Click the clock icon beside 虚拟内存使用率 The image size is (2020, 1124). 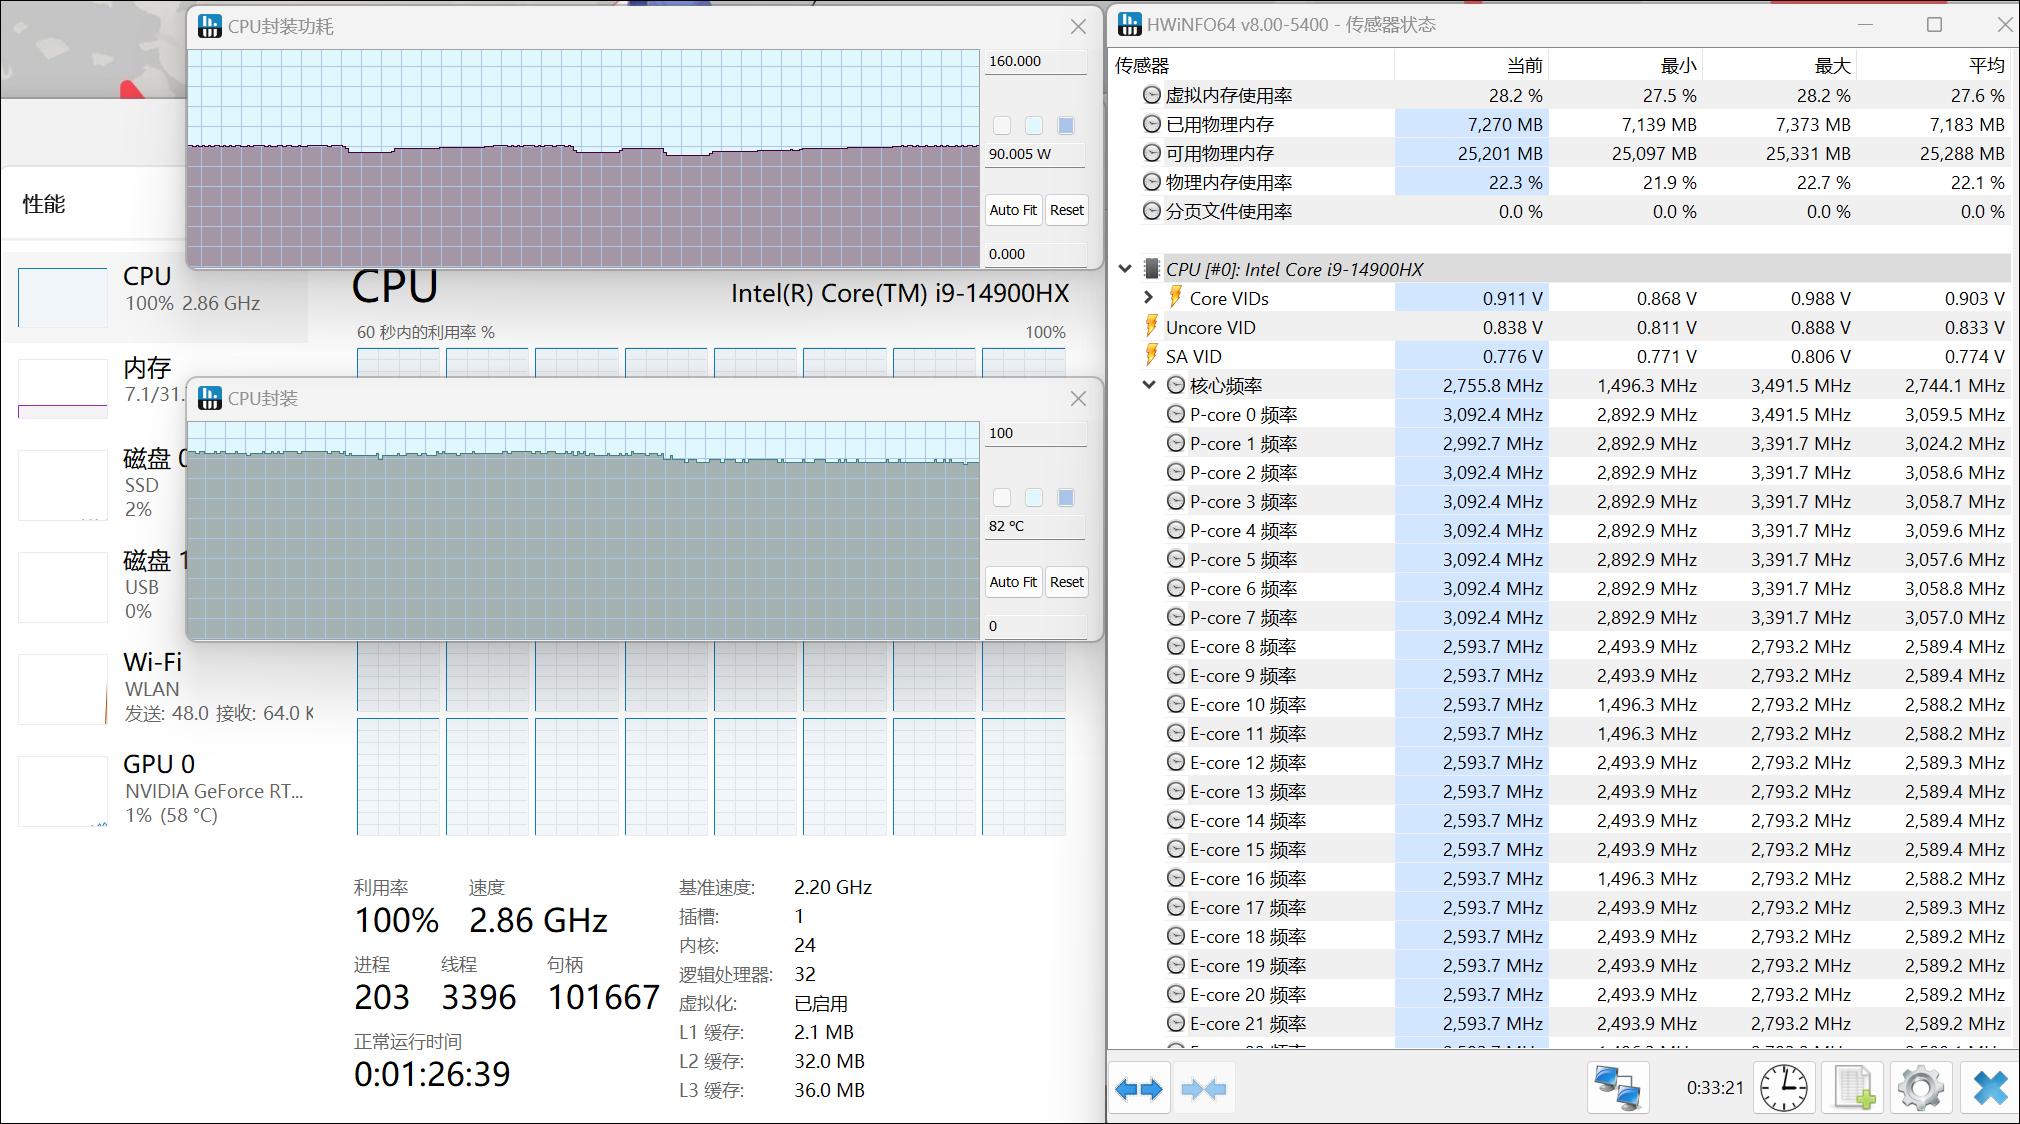[1152, 95]
